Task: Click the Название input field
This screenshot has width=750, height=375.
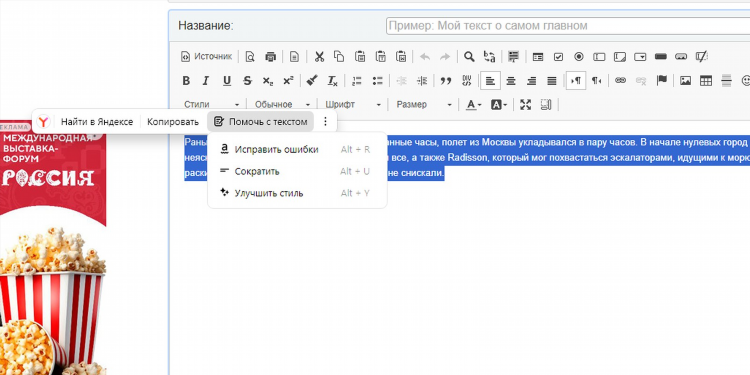Action: (568, 26)
